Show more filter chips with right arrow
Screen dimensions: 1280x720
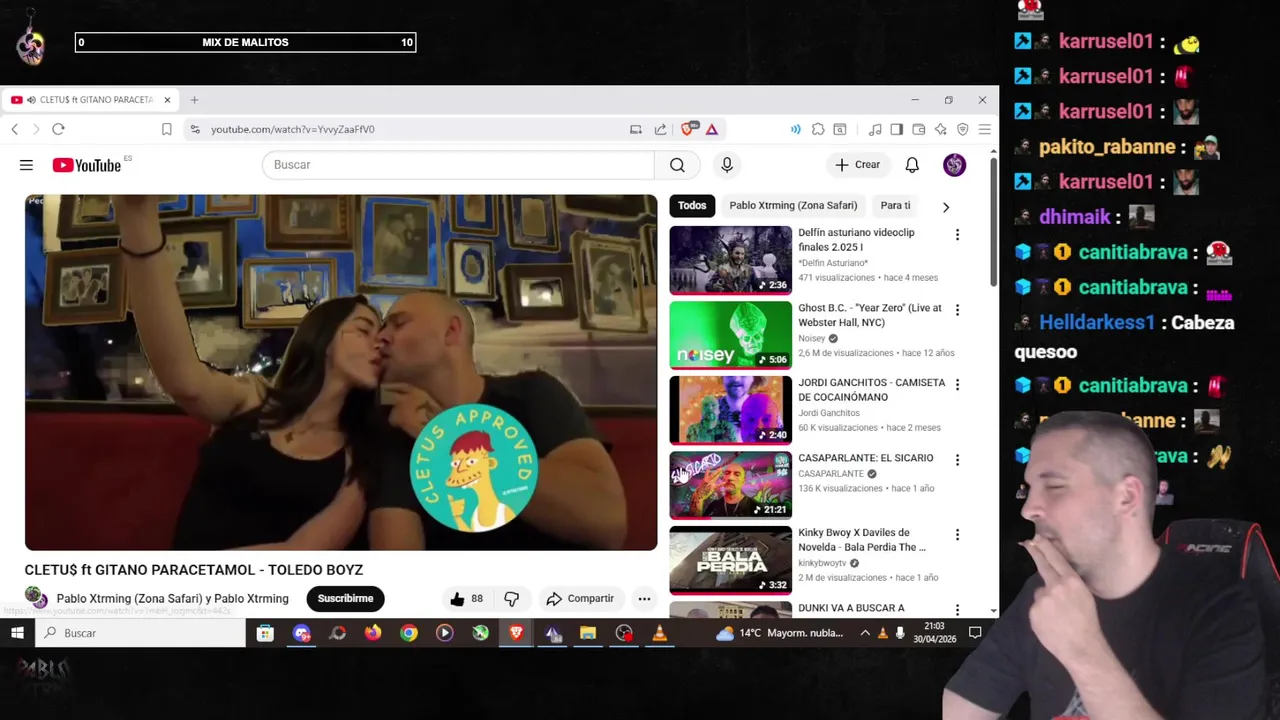coord(946,206)
